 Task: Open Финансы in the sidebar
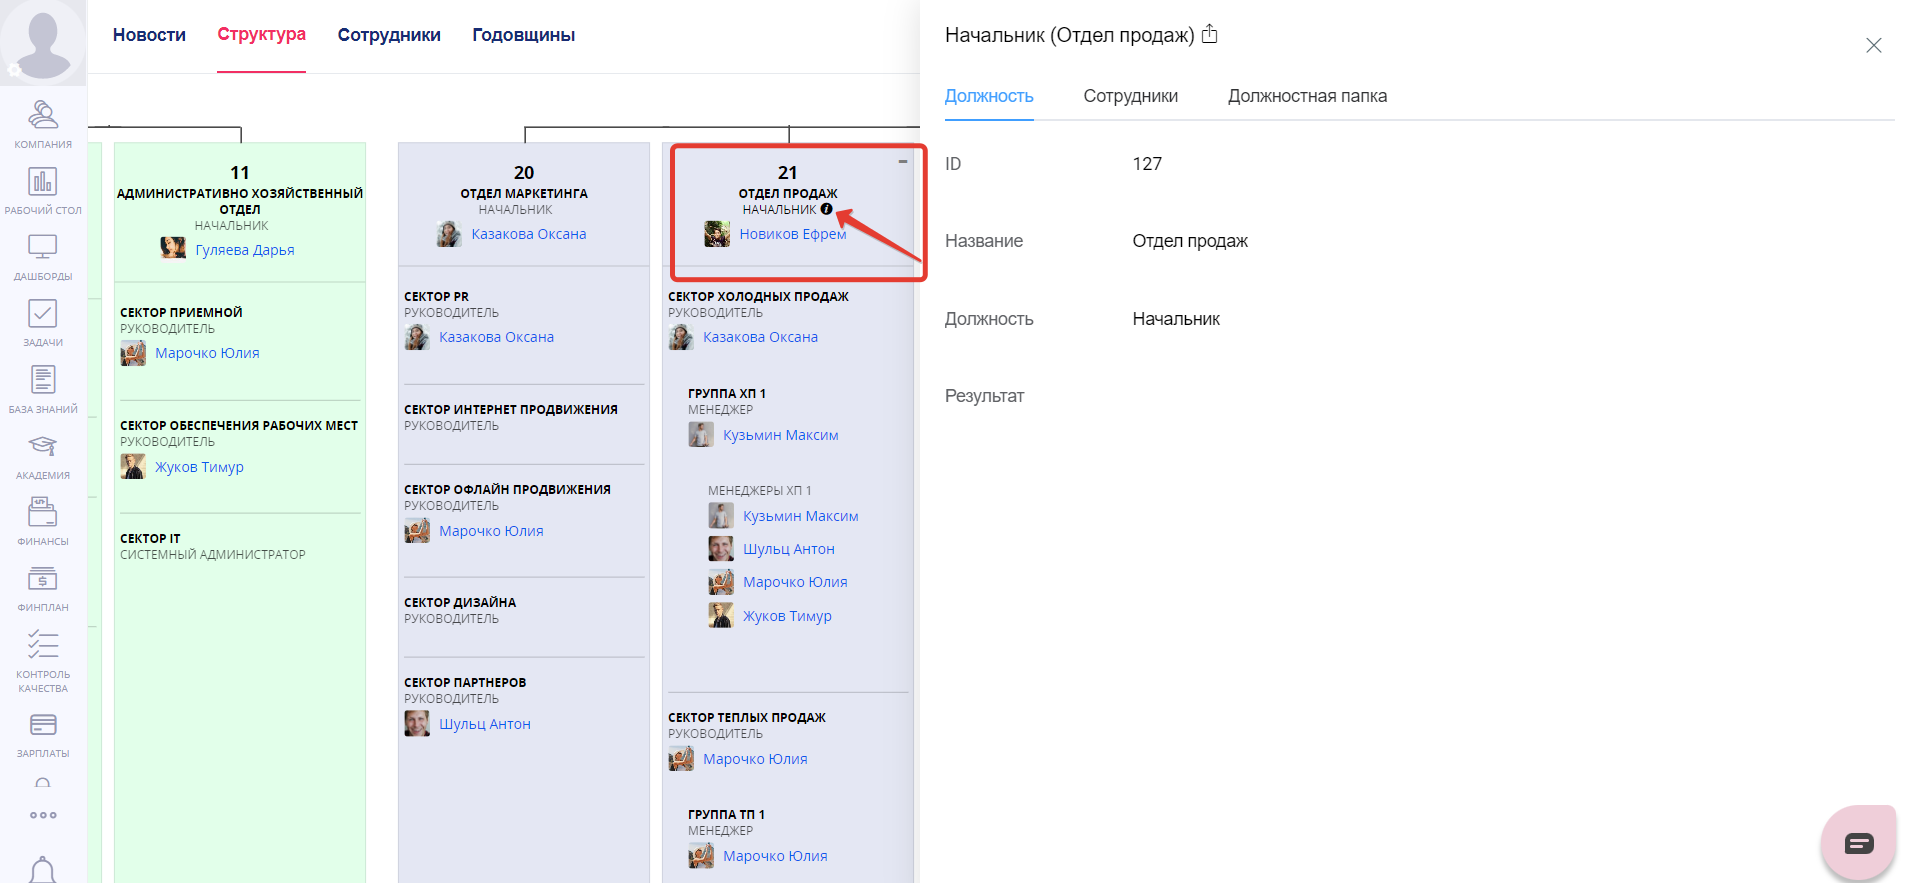coord(43,521)
